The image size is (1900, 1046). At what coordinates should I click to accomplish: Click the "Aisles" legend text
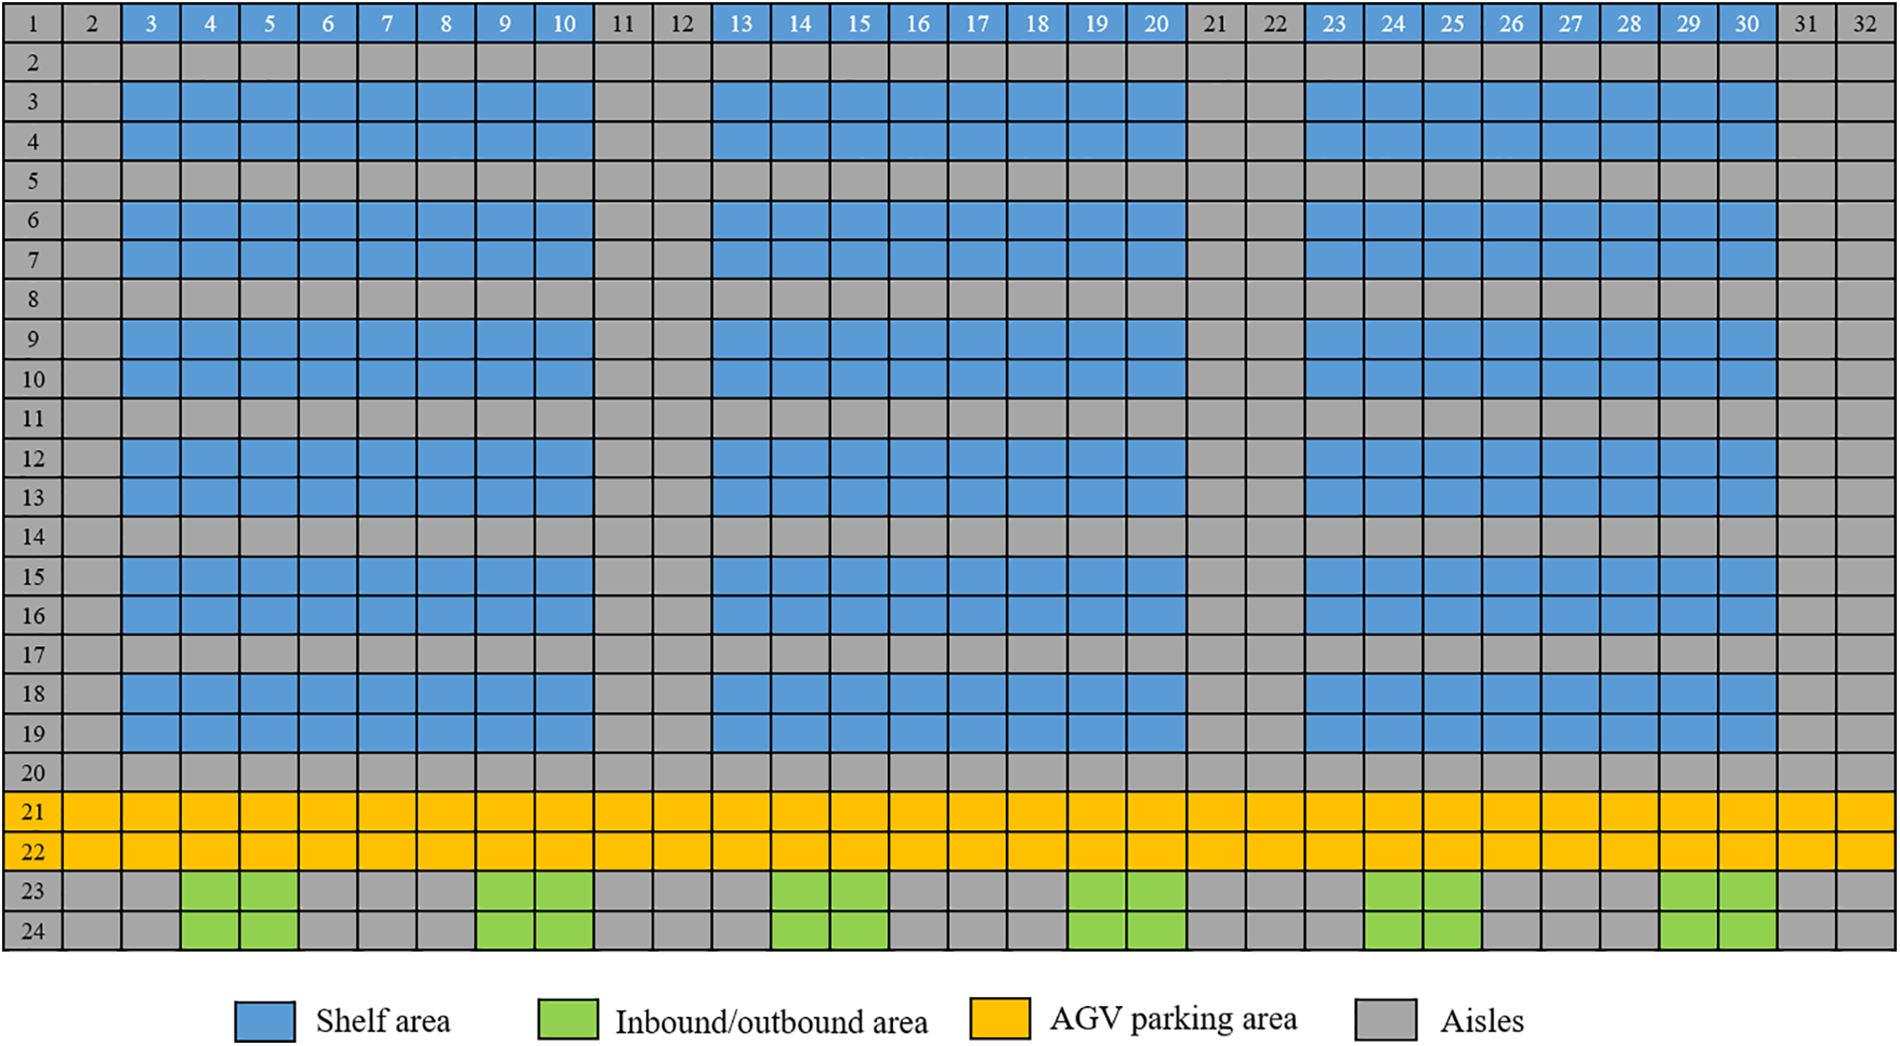coord(1482,1021)
